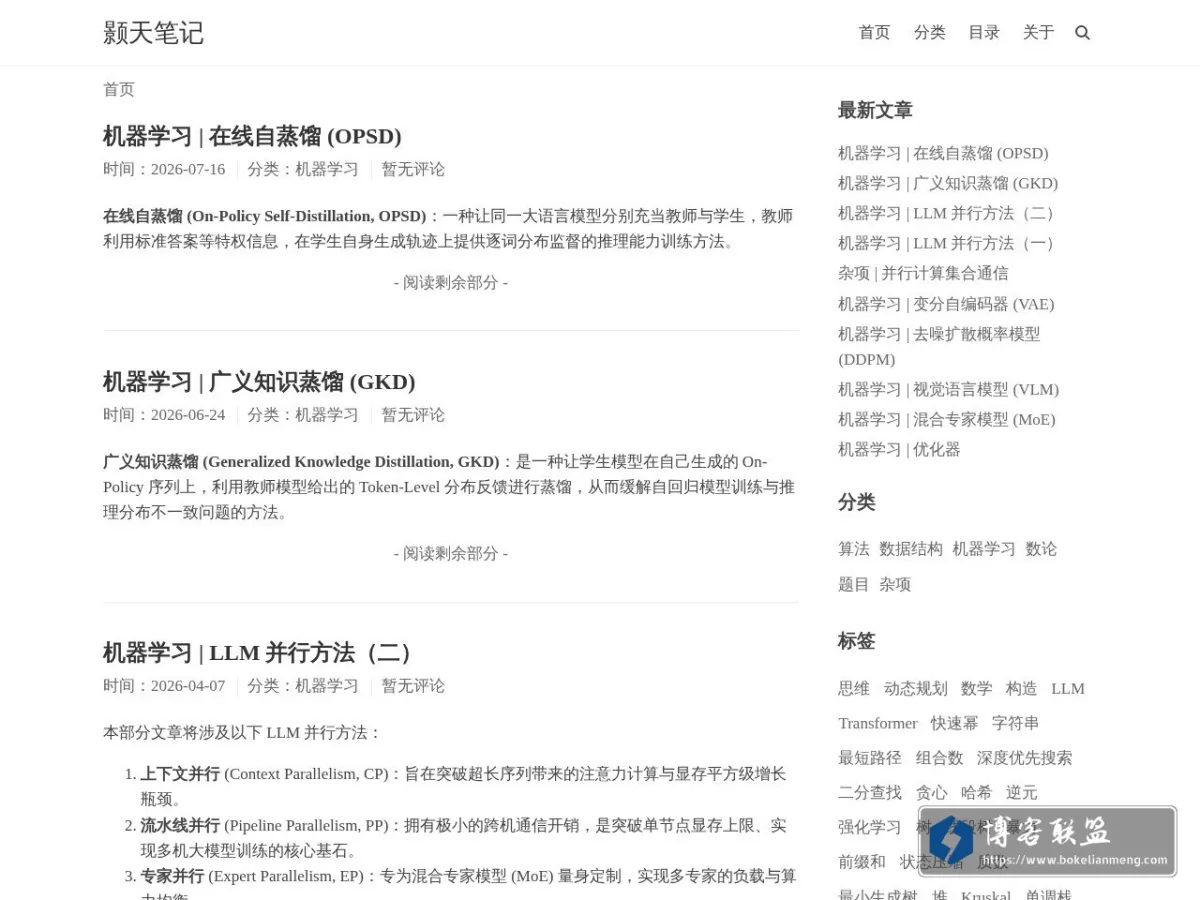The image size is (1200, 900).
Task: Click 暂无评论 under the OPSD post
Action: pyautogui.click(x=413, y=169)
